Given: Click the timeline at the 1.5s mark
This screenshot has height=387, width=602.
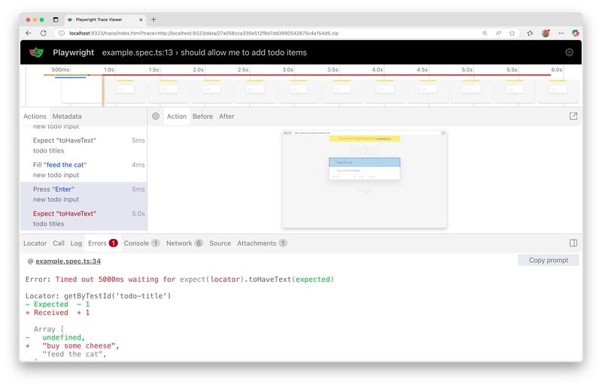Looking at the screenshot, I should [154, 69].
